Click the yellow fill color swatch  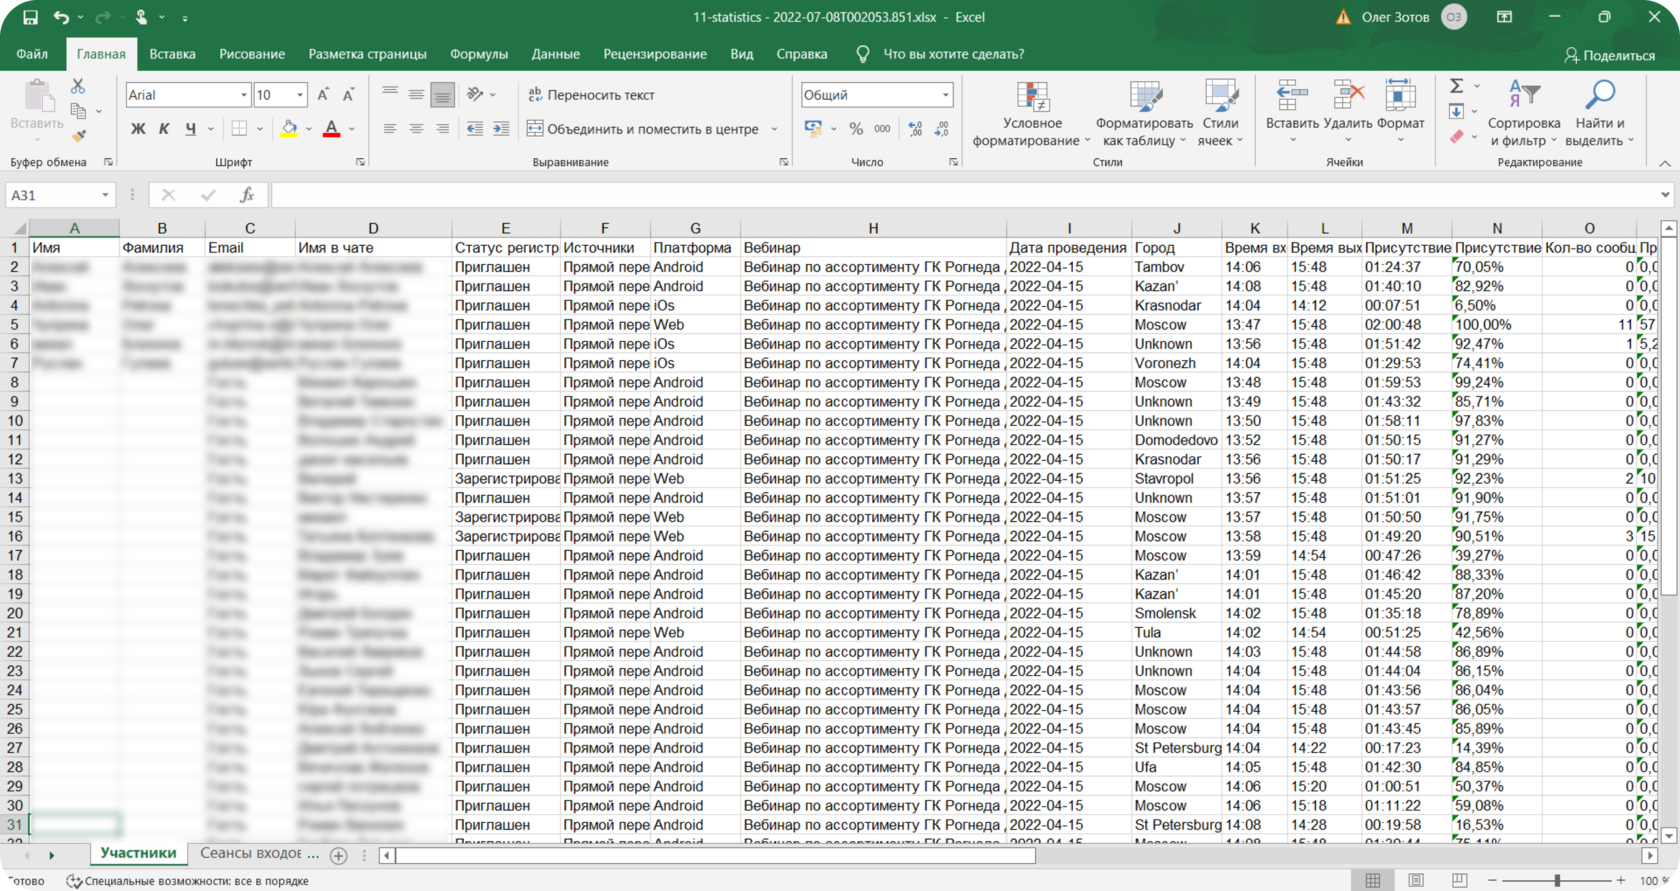click(x=289, y=129)
